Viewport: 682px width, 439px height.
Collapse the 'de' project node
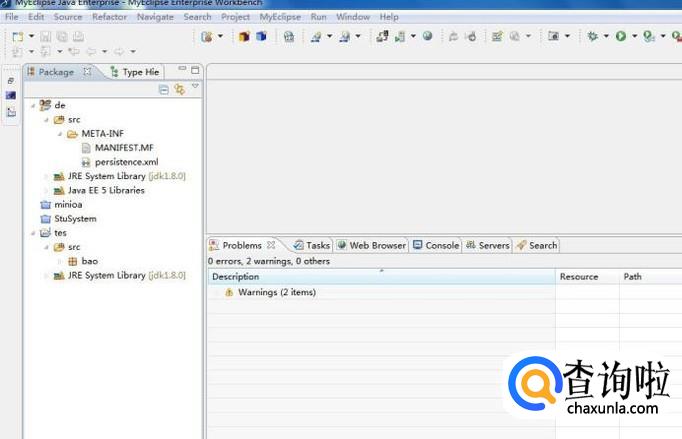(33, 105)
